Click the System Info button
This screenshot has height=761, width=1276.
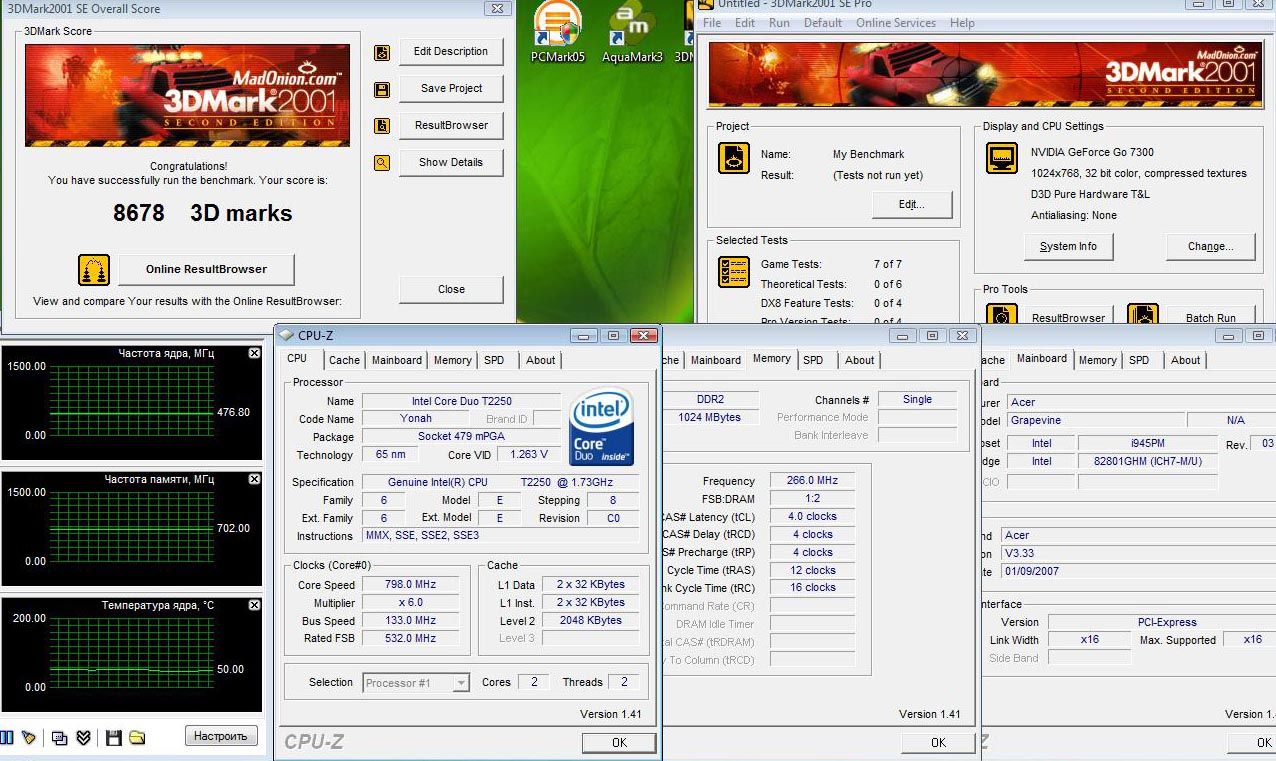click(1068, 247)
